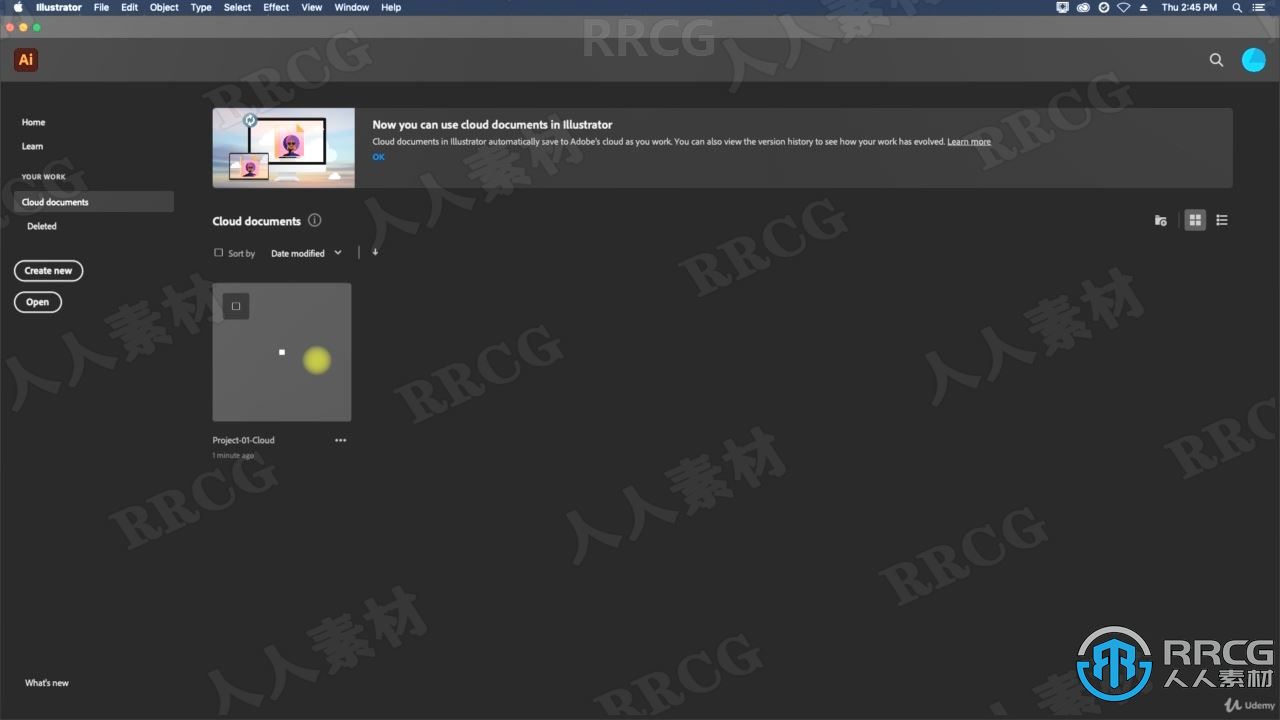Viewport: 1280px width, 720px height.
Task: Open the View menu
Action: (x=312, y=7)
